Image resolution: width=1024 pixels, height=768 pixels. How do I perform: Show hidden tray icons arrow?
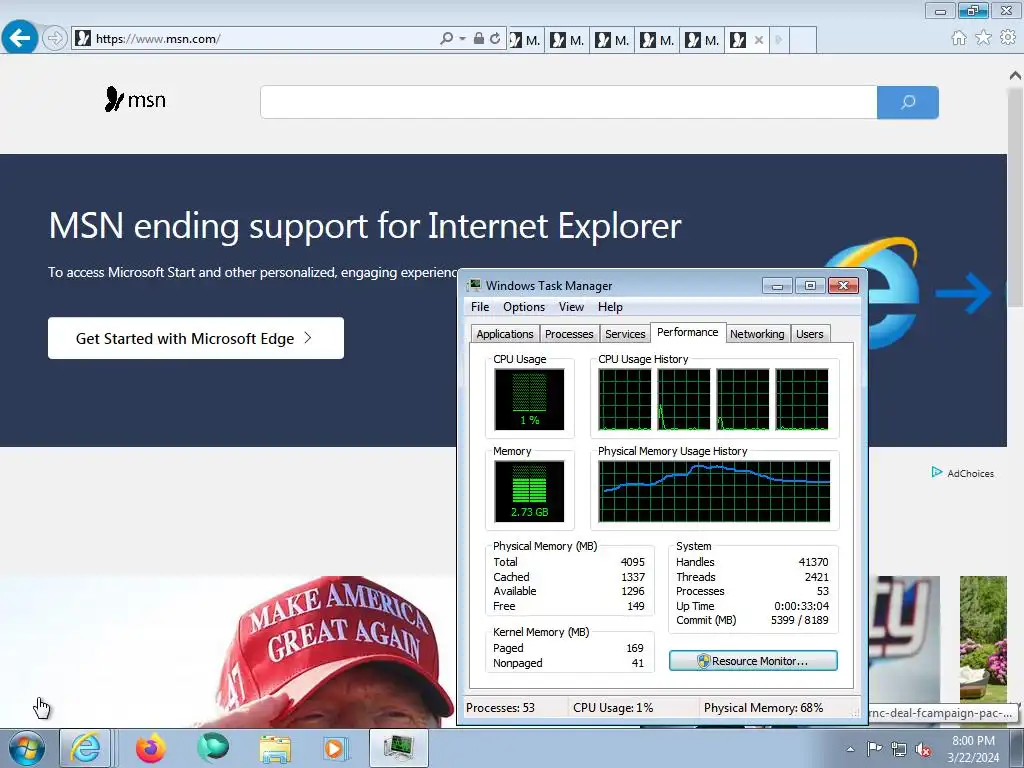tap(850, 749)
